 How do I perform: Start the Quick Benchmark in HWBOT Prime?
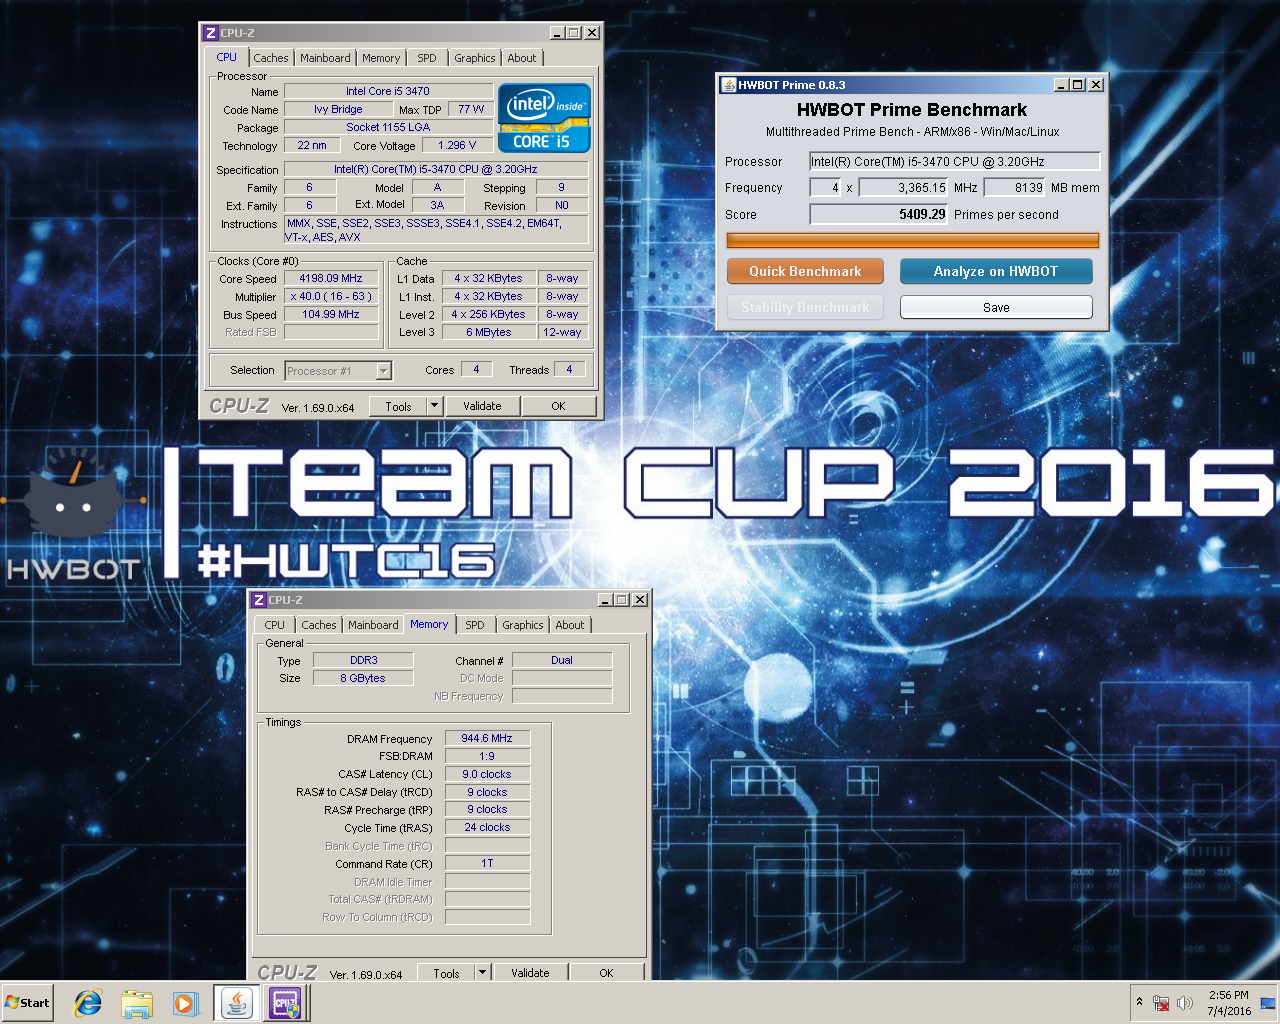point(805,271)
